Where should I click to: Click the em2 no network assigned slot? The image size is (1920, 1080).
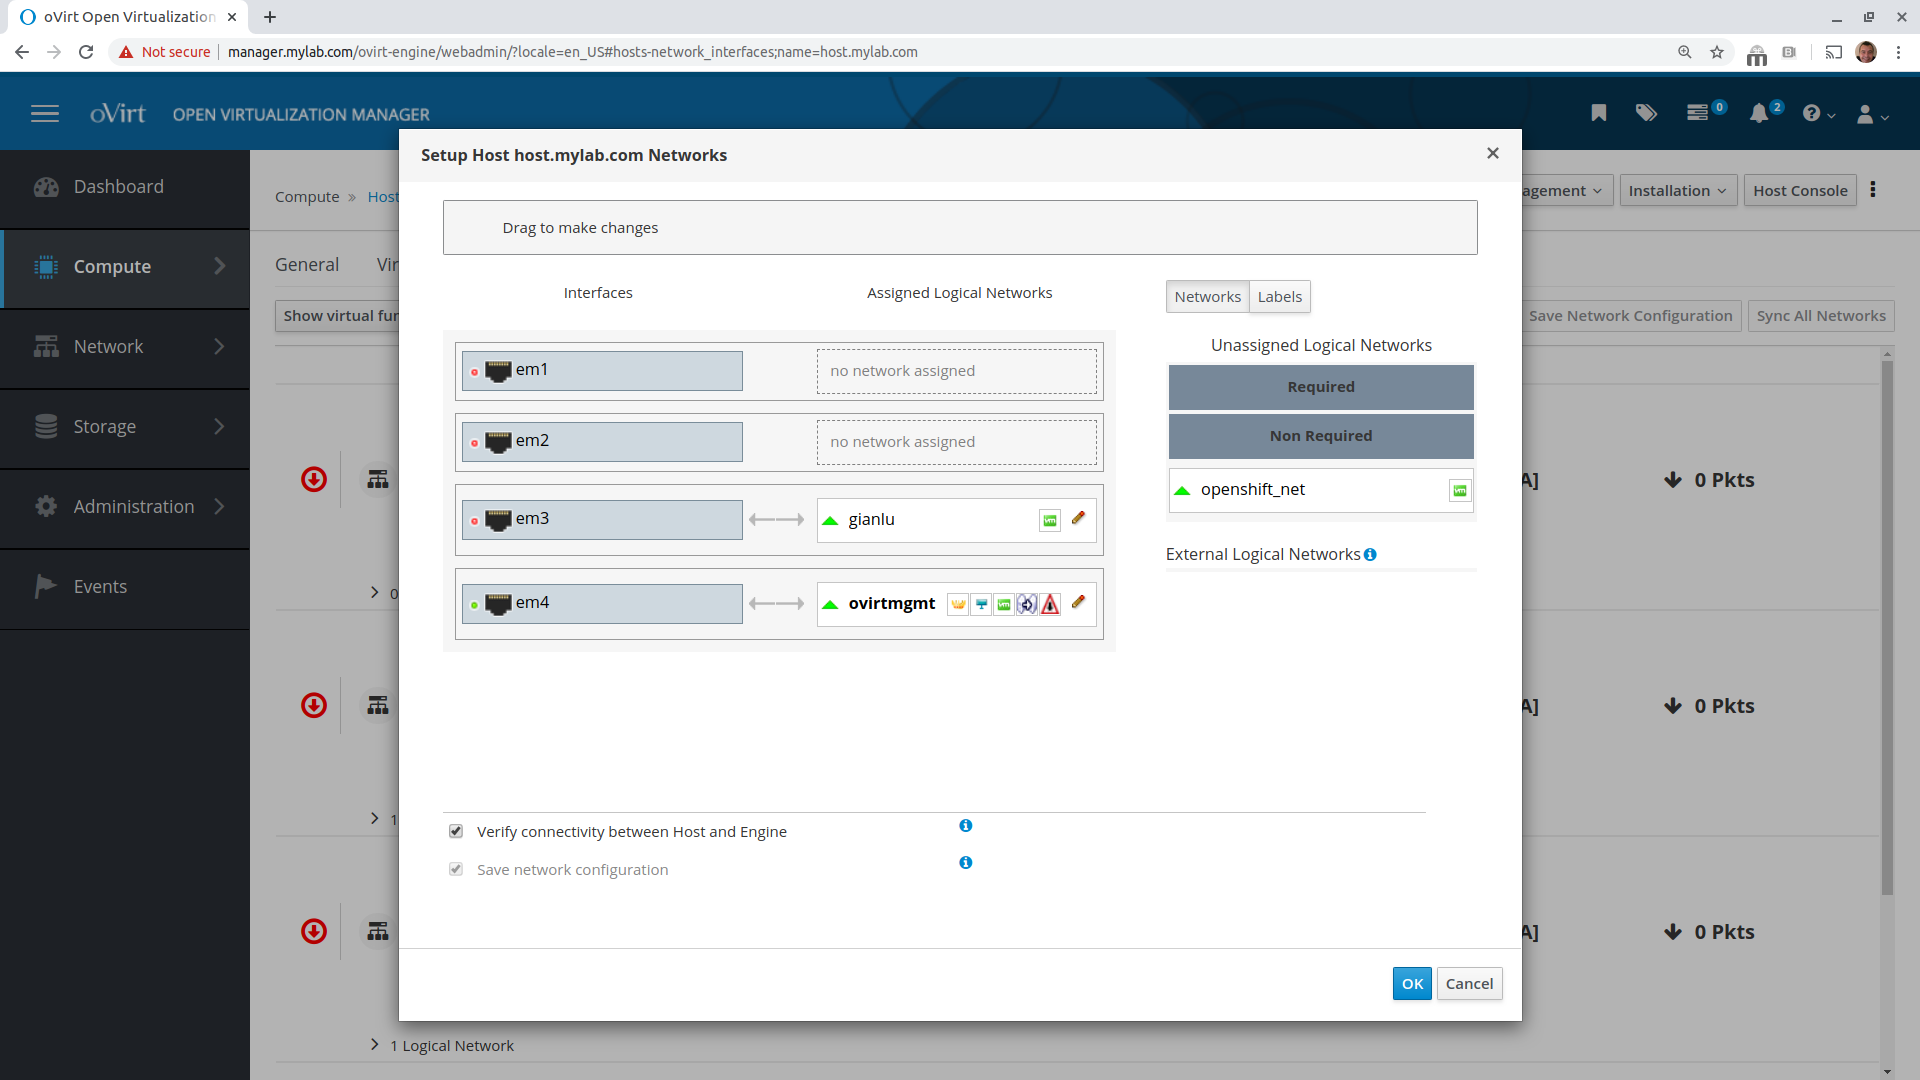(956, 442)
